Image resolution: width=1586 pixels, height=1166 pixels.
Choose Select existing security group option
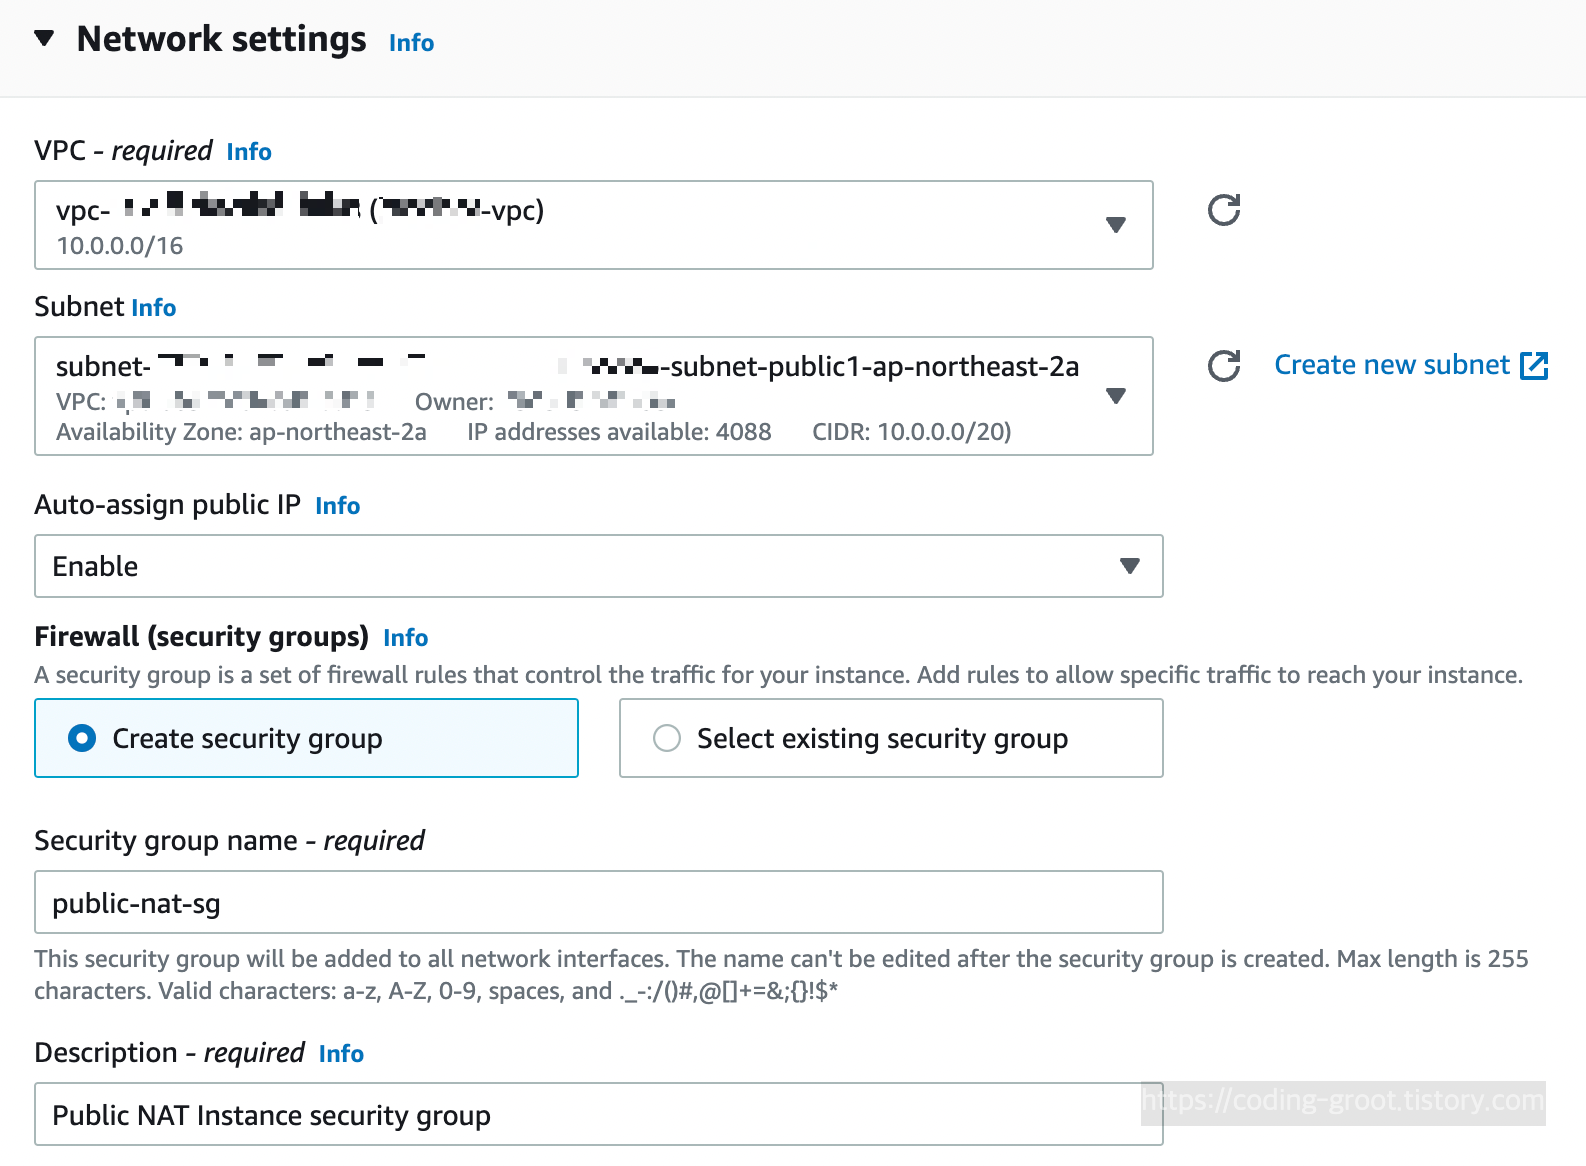[891, 738]
